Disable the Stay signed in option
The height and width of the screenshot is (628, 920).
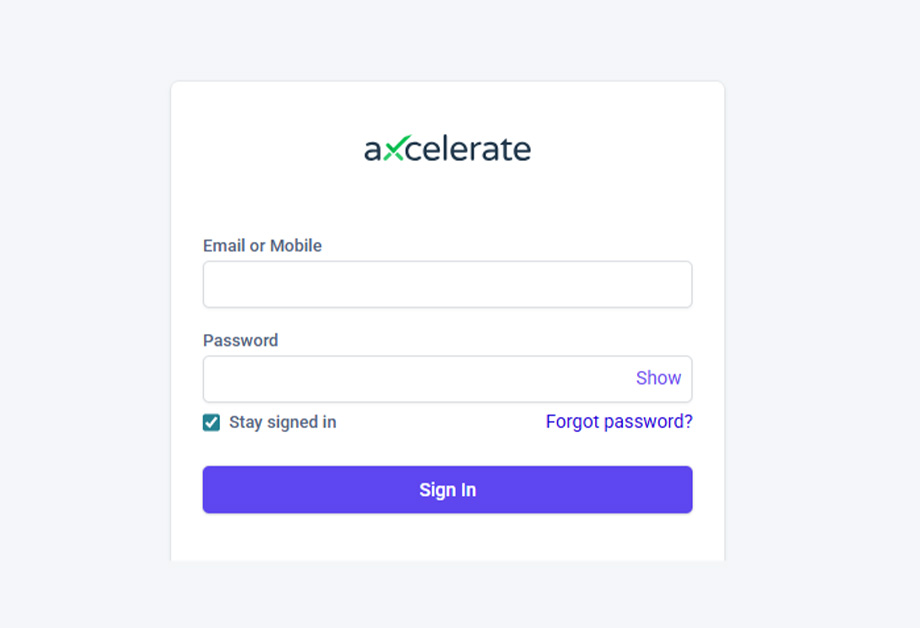tap(211, 422)
